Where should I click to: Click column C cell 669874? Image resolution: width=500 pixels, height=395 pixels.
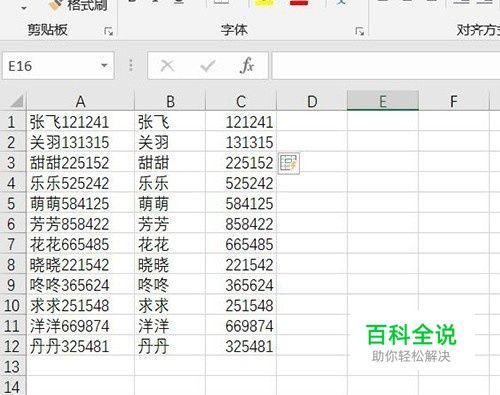pyautogui.click(x=241, y=326)
